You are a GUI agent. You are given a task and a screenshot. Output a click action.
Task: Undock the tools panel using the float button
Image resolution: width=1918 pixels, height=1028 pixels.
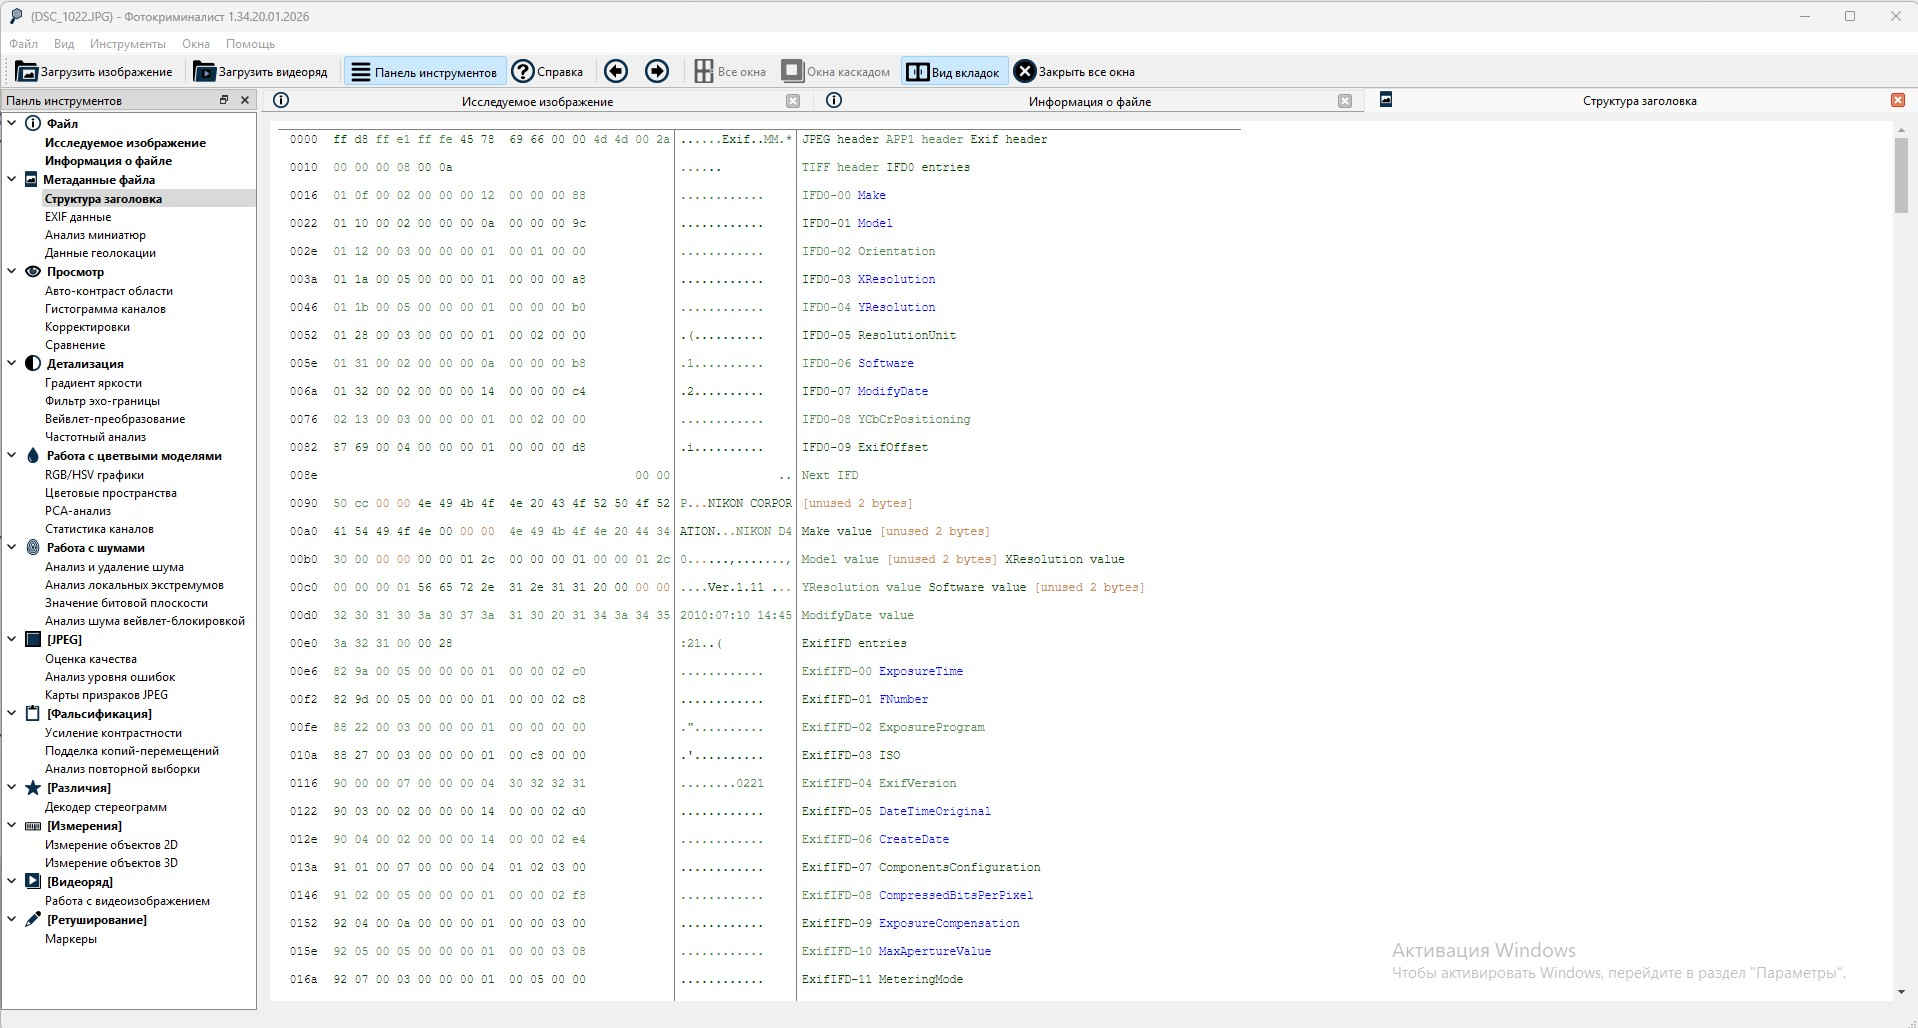coord(224,100)
